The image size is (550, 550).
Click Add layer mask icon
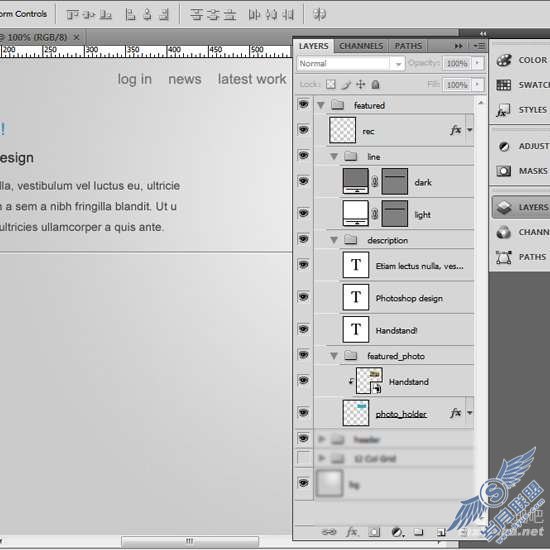click(374, 532)
